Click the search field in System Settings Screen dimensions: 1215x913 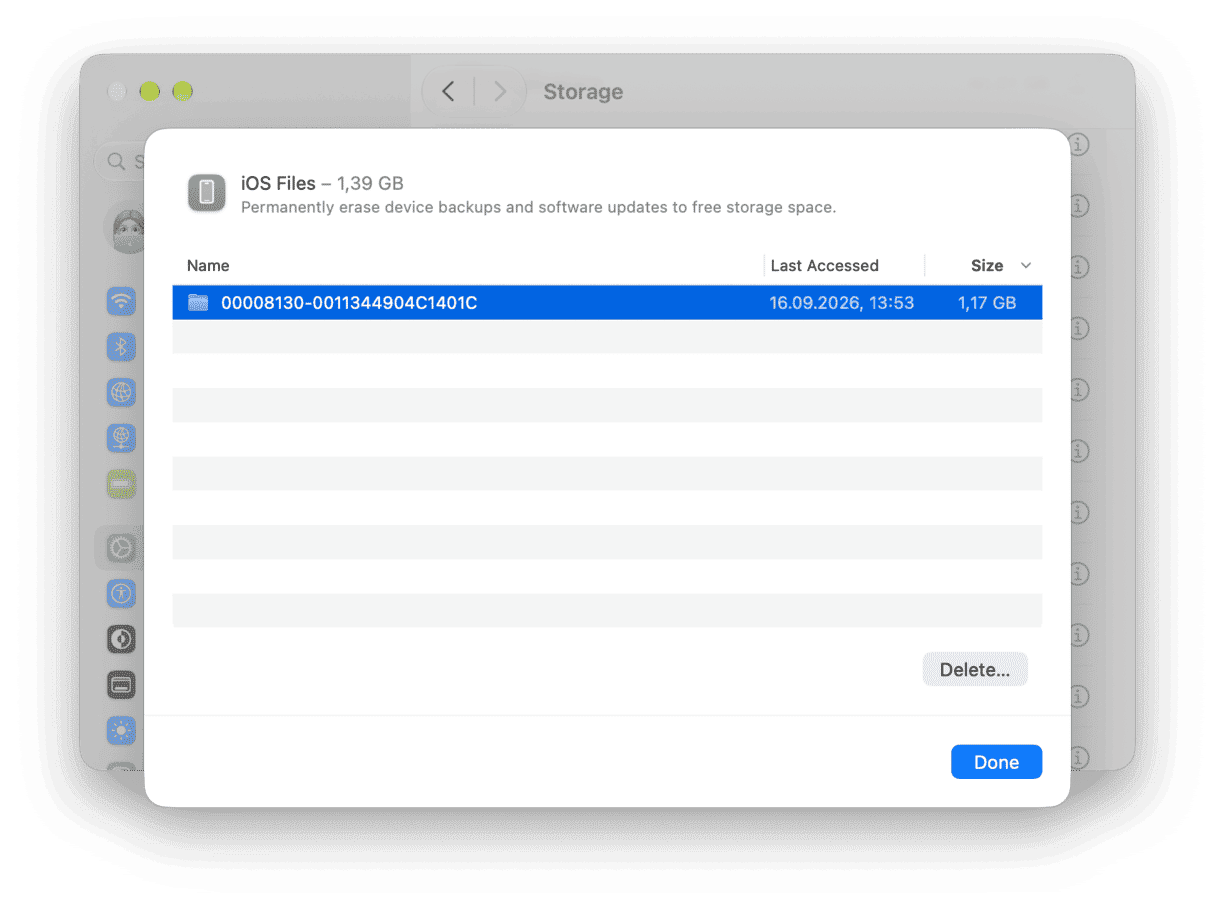(120, 161)
